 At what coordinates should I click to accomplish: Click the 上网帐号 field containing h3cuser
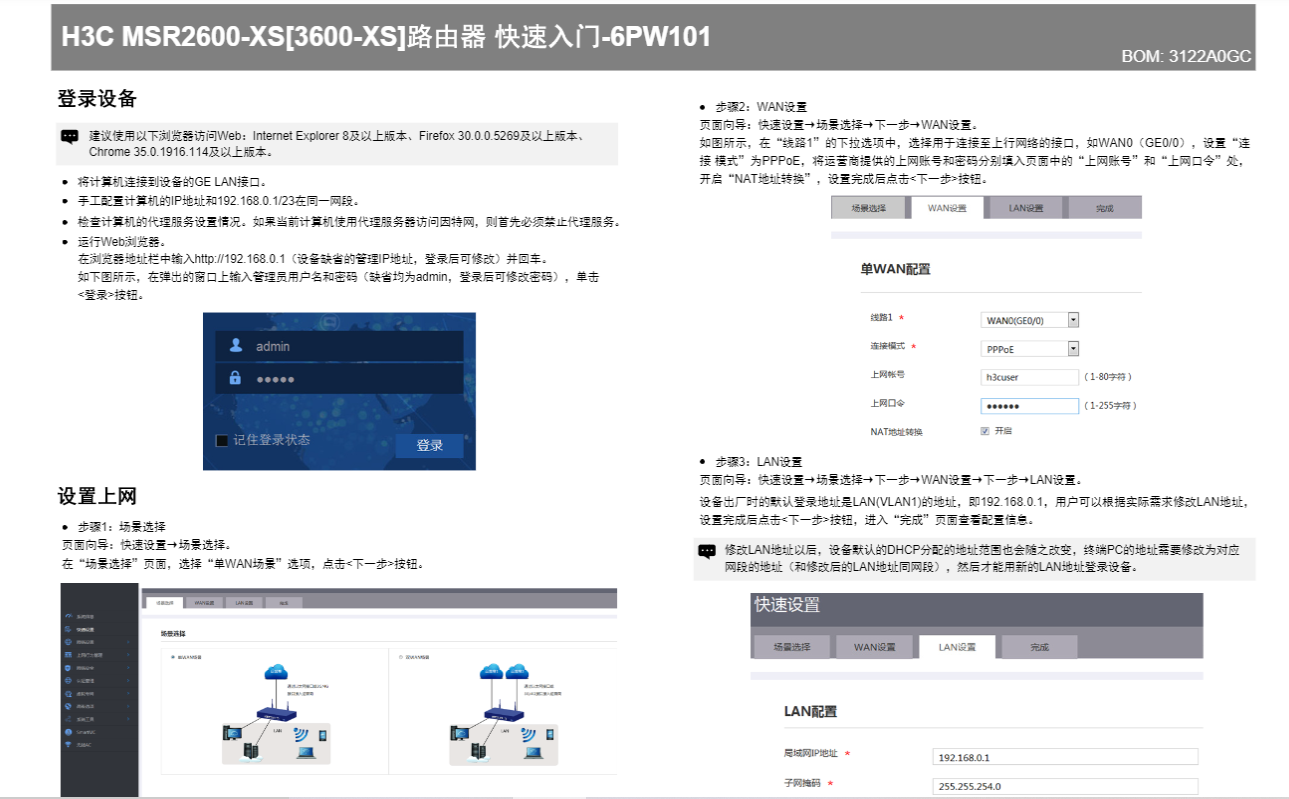tap(1029, 377)
